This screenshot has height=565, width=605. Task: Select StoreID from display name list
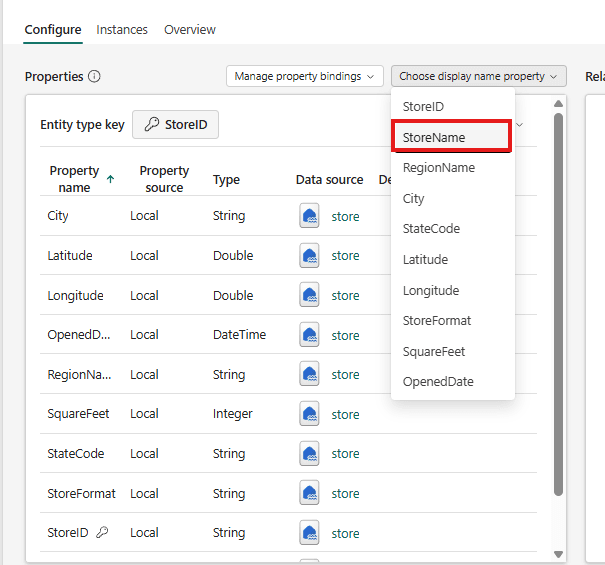(453, 107)
